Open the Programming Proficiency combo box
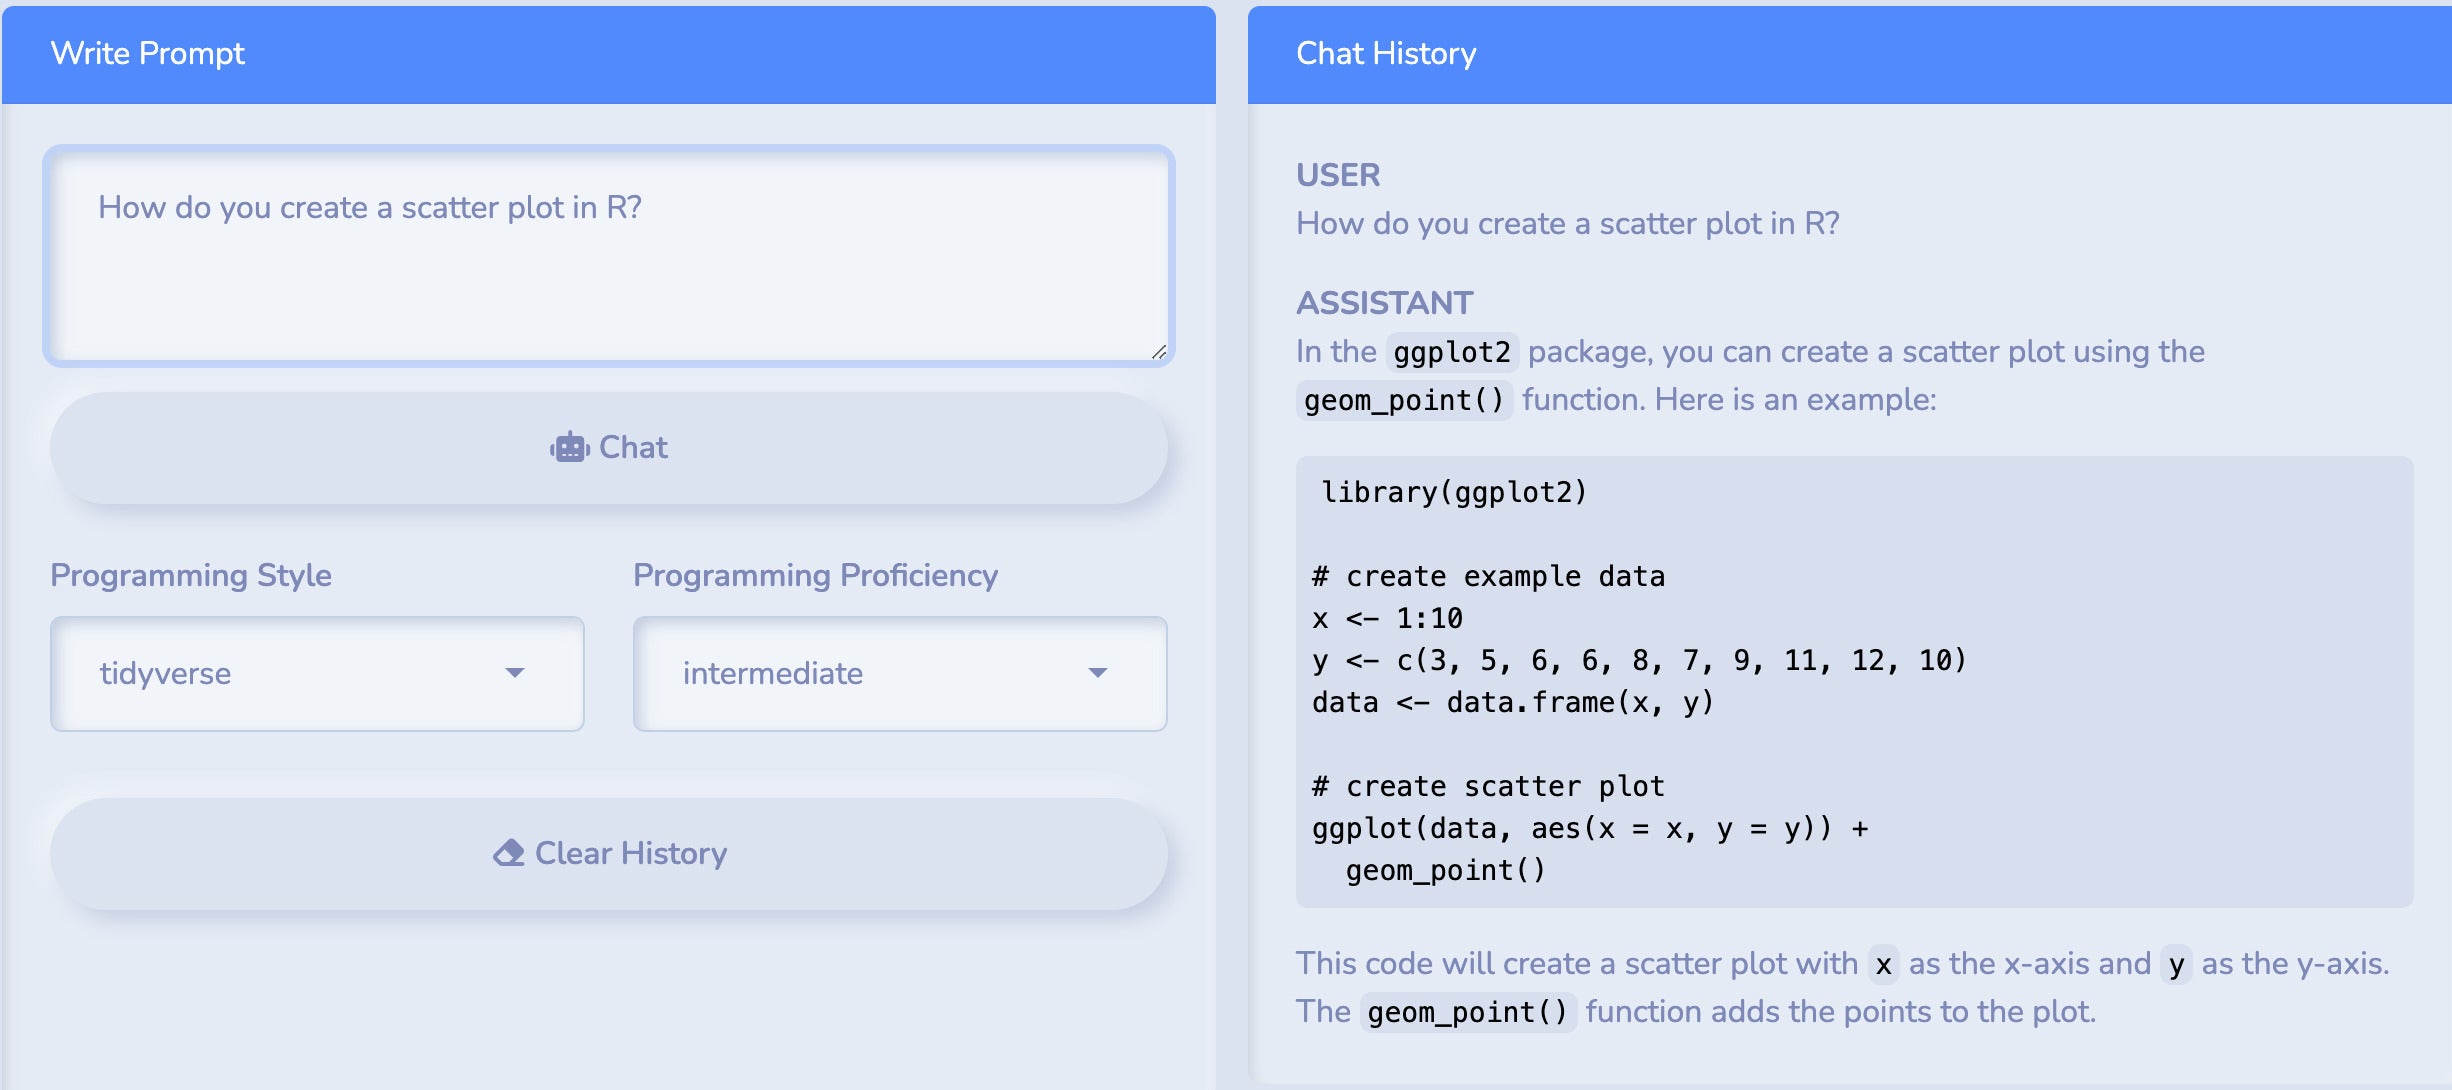 pos(900,673)
